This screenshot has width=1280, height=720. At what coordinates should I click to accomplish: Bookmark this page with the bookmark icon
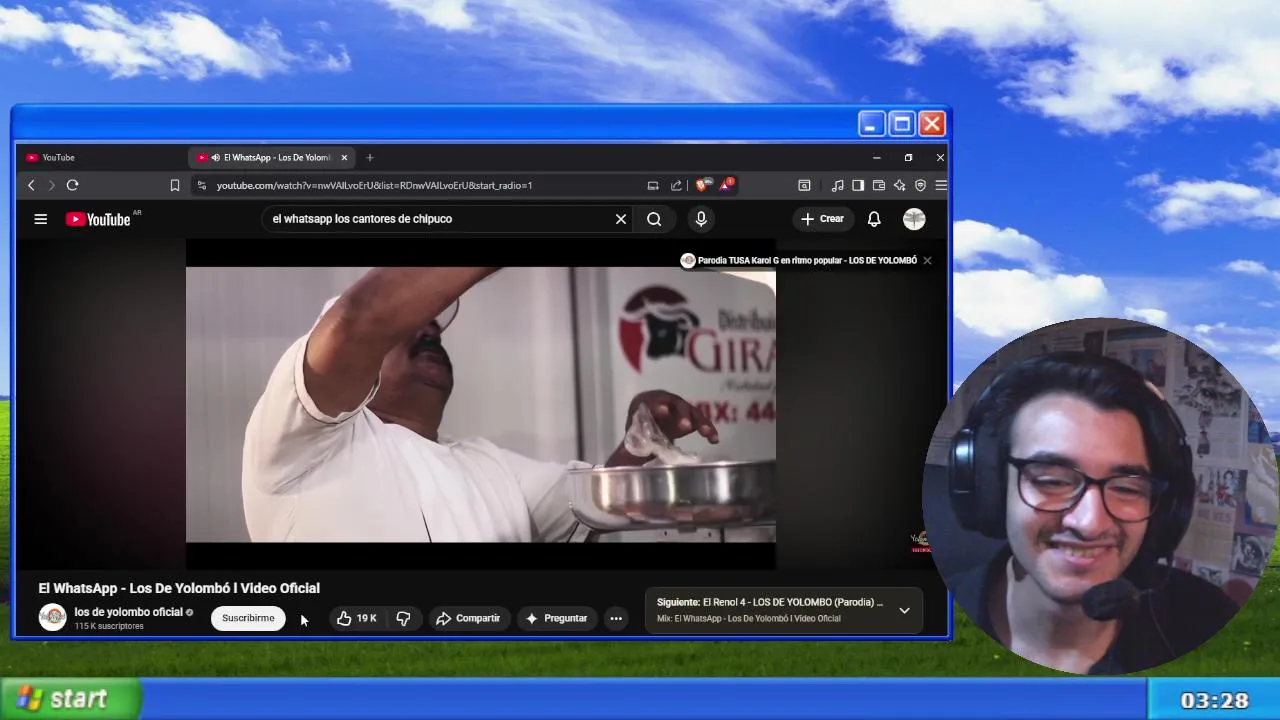click(175, 185)
